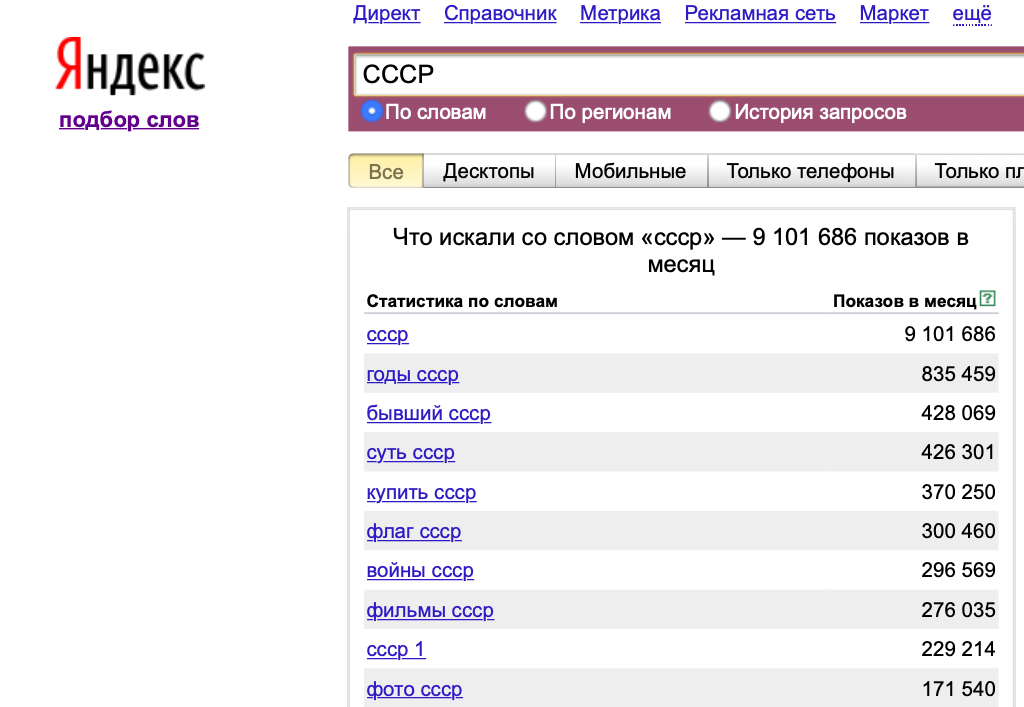Open the флаг ссср keyword link
Image resolution: width=1024 pixels, height=707 pixels.
414,532
